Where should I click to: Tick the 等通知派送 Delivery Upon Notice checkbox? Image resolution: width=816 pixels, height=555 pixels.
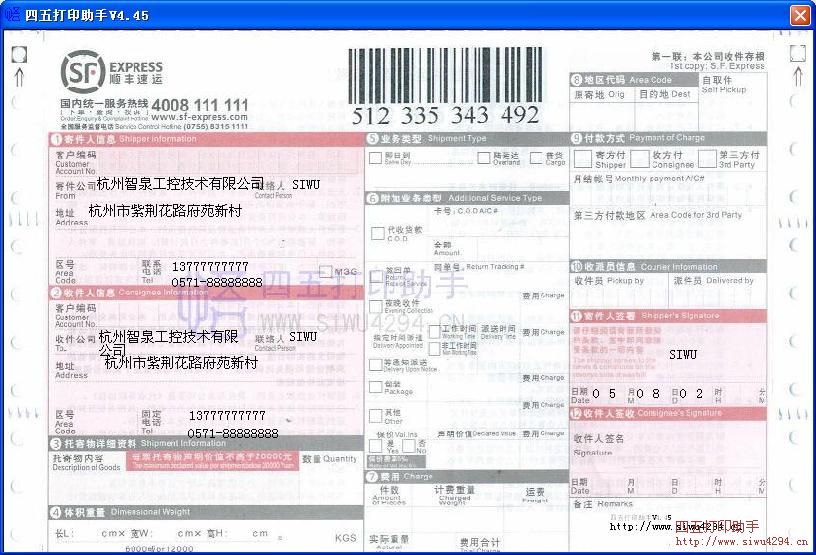[376, 364]
